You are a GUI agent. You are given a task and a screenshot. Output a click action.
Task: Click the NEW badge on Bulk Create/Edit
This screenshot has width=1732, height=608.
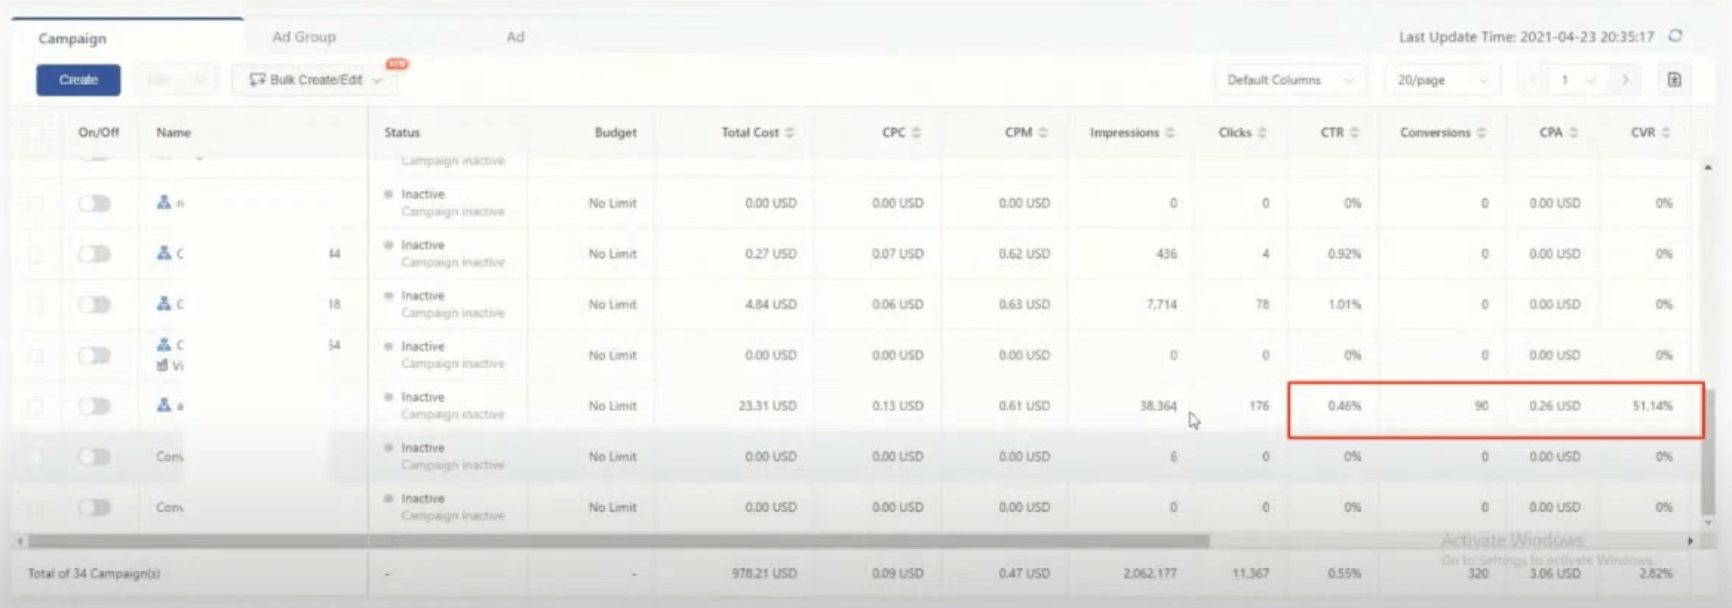[397, 64]
